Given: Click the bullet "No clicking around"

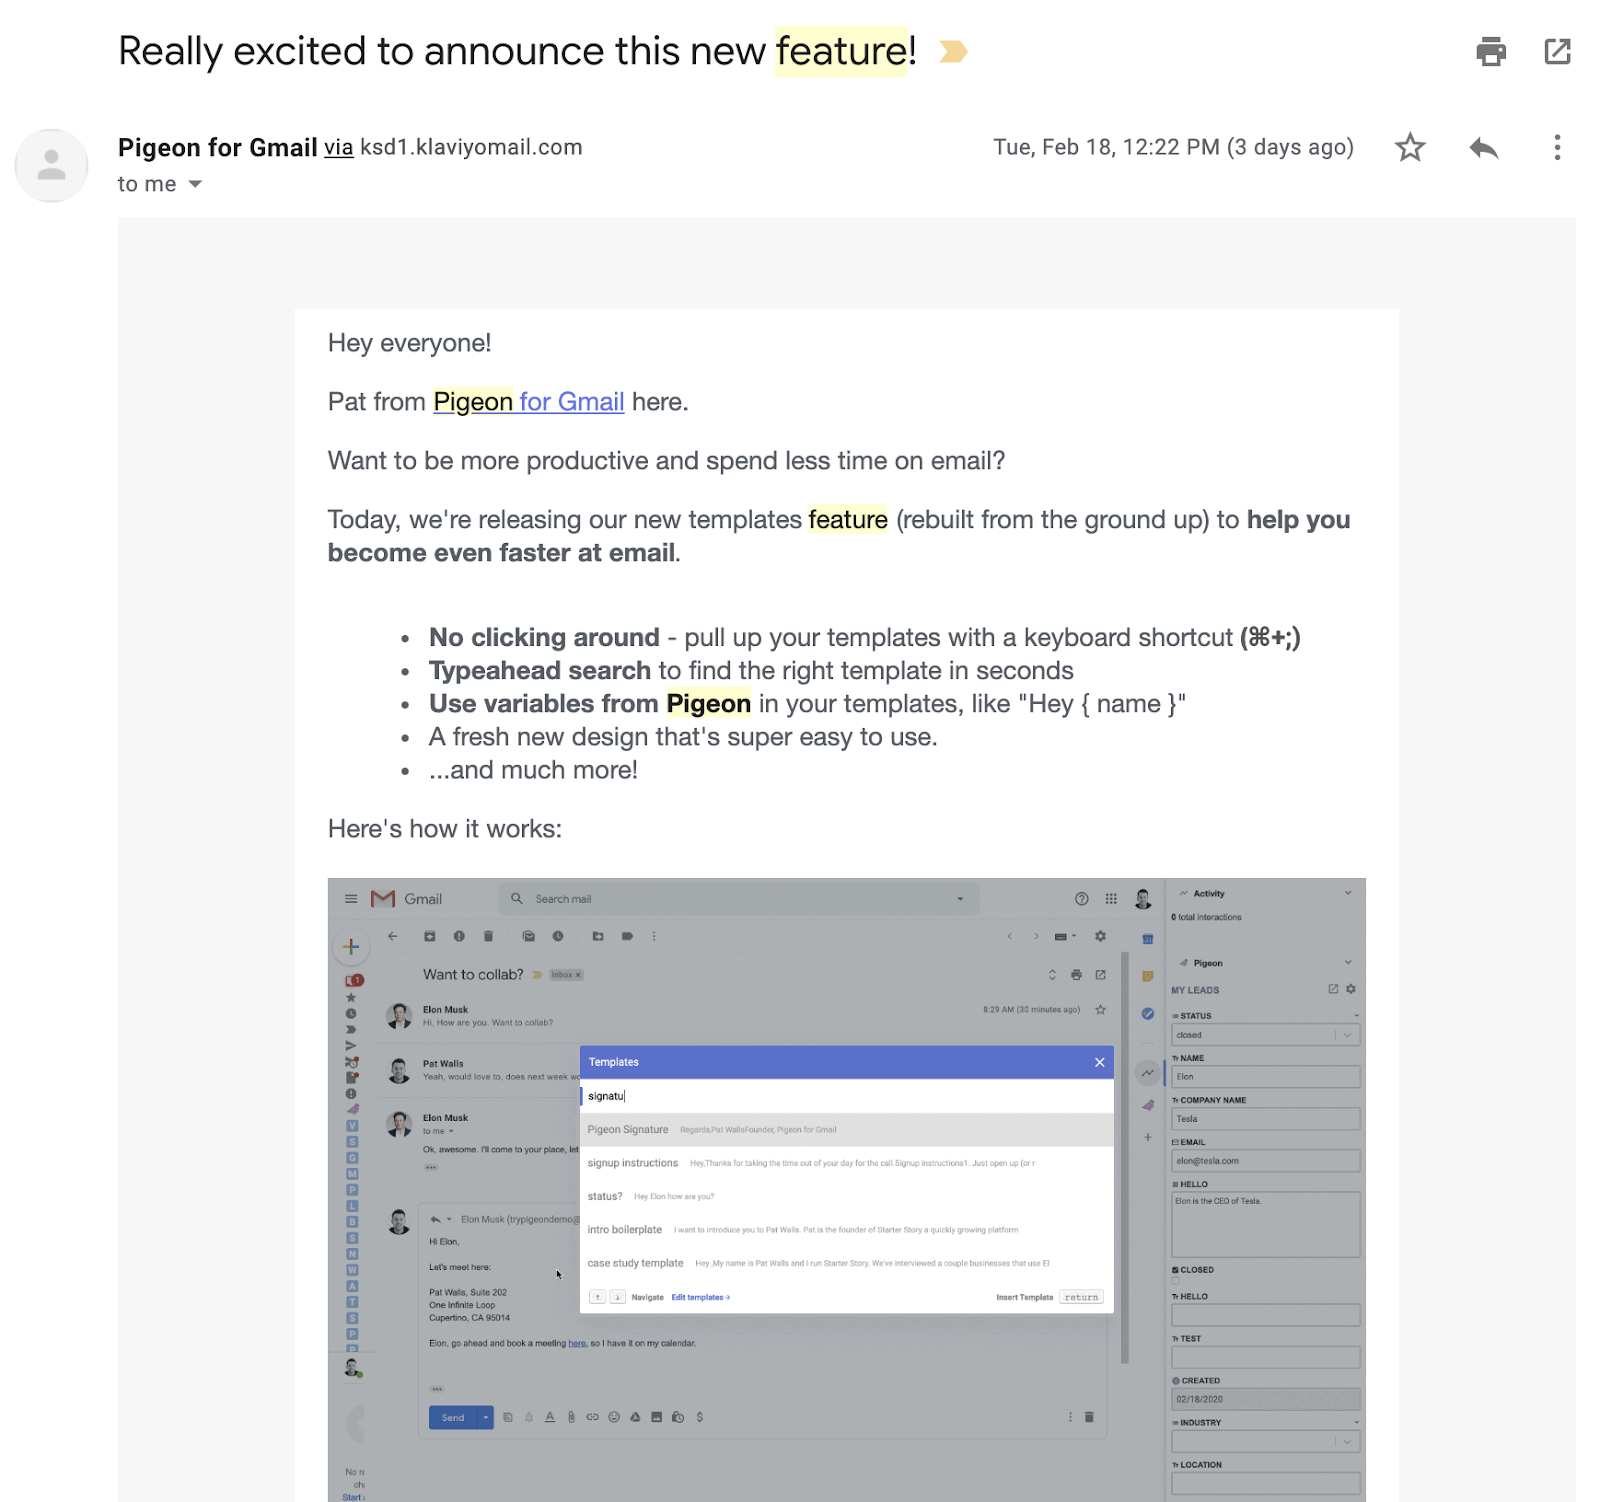Looking at the screenshot, I should tap(865, 638).
